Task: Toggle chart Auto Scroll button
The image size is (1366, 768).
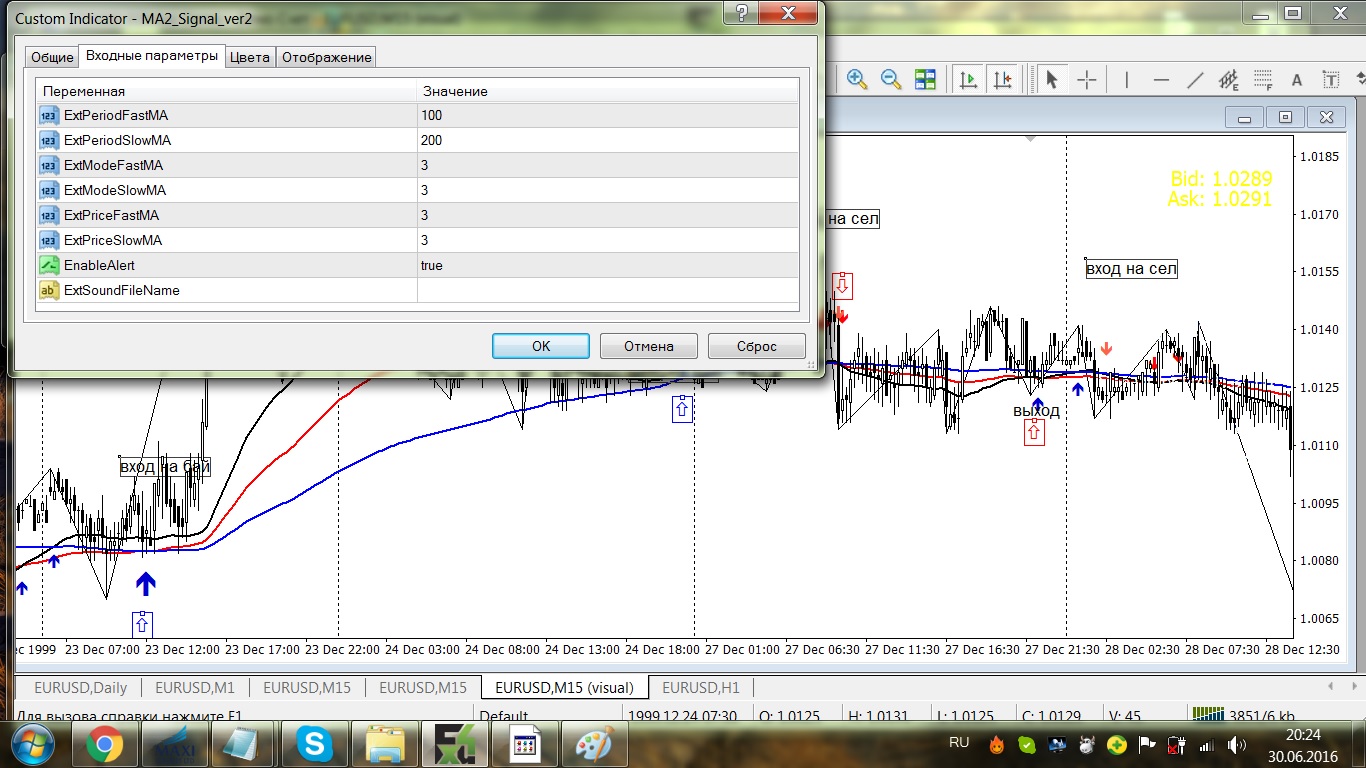Action: click(968, 80)
